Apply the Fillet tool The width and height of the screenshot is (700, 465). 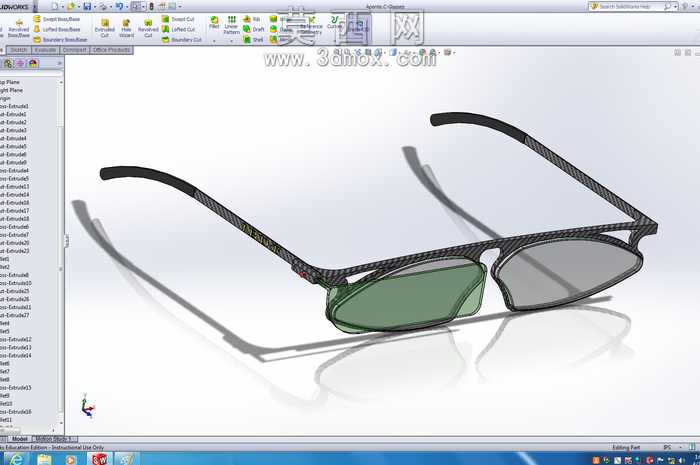point(214,23)
